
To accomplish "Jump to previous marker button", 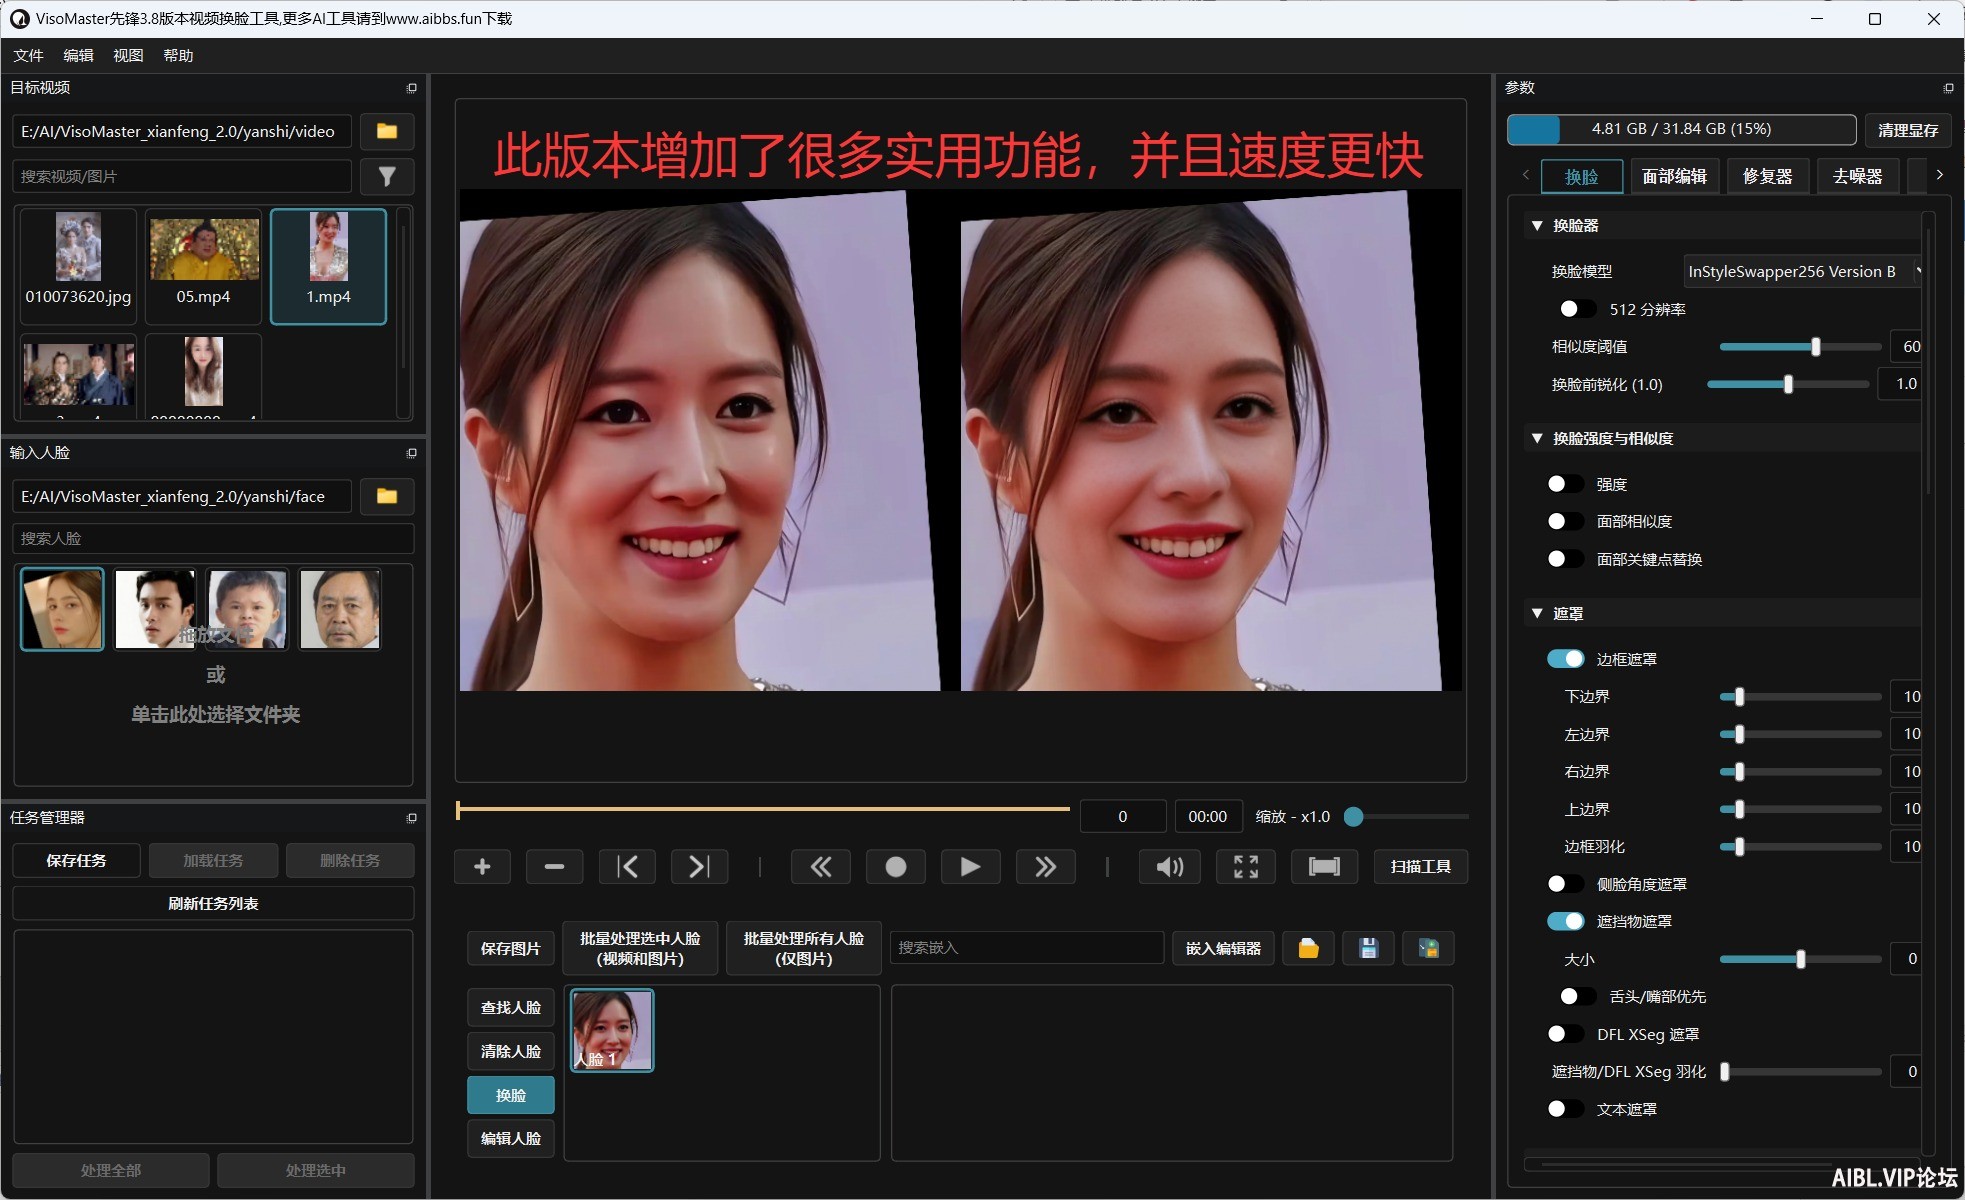I will 627,866.
